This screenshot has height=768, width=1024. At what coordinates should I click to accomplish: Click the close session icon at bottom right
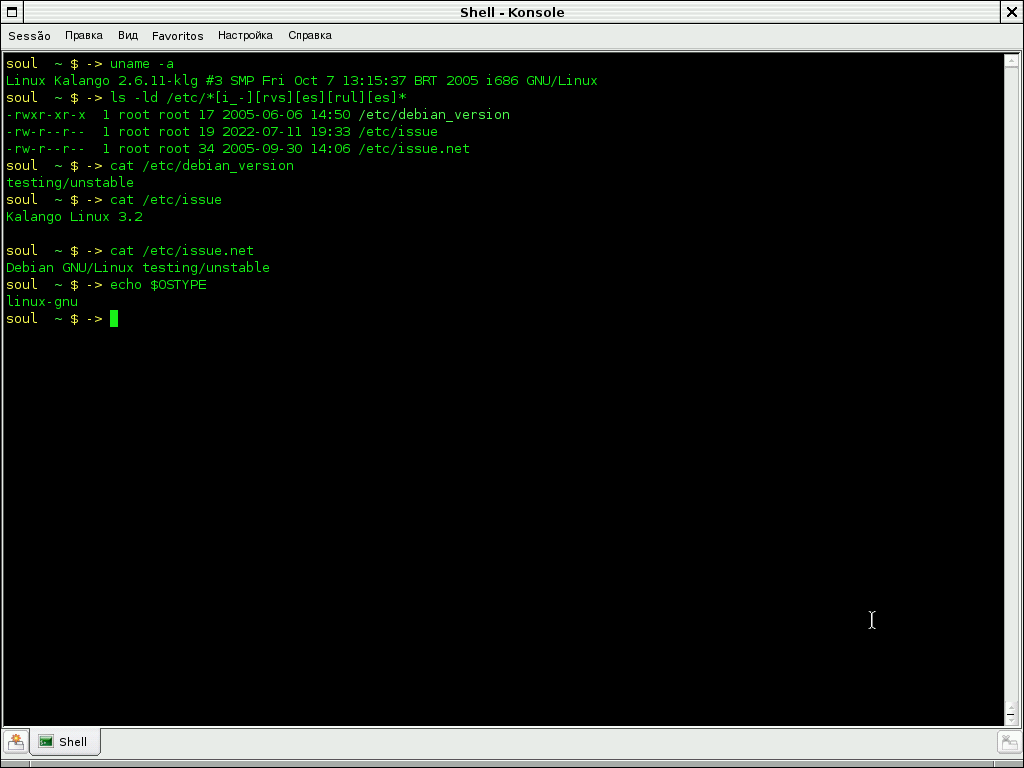1009,742
